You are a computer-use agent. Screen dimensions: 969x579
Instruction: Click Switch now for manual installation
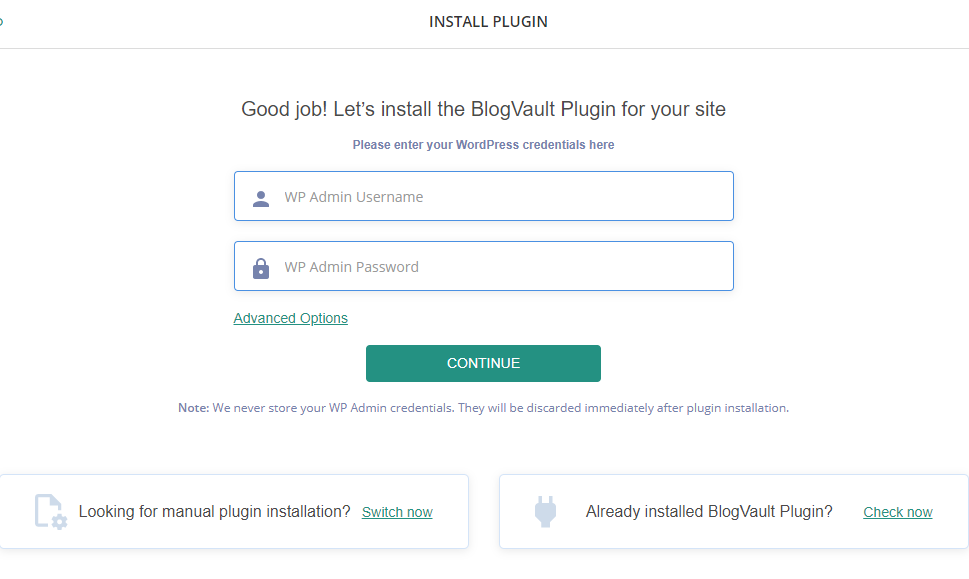tap(397, 512)
